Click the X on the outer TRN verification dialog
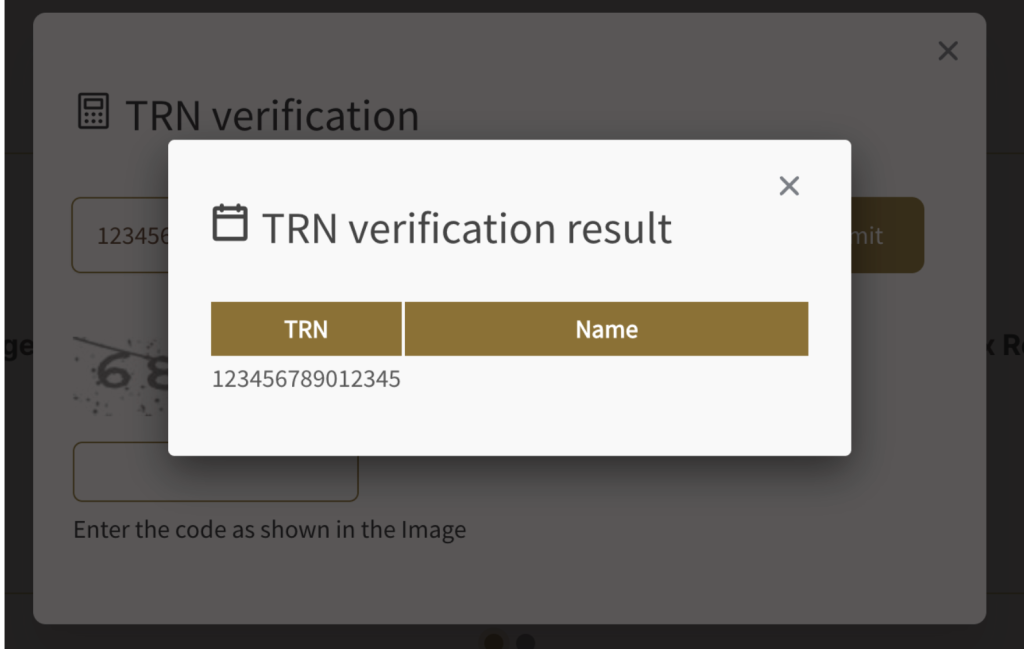This screenshot has width=1024, height=649. click(947, 50)
